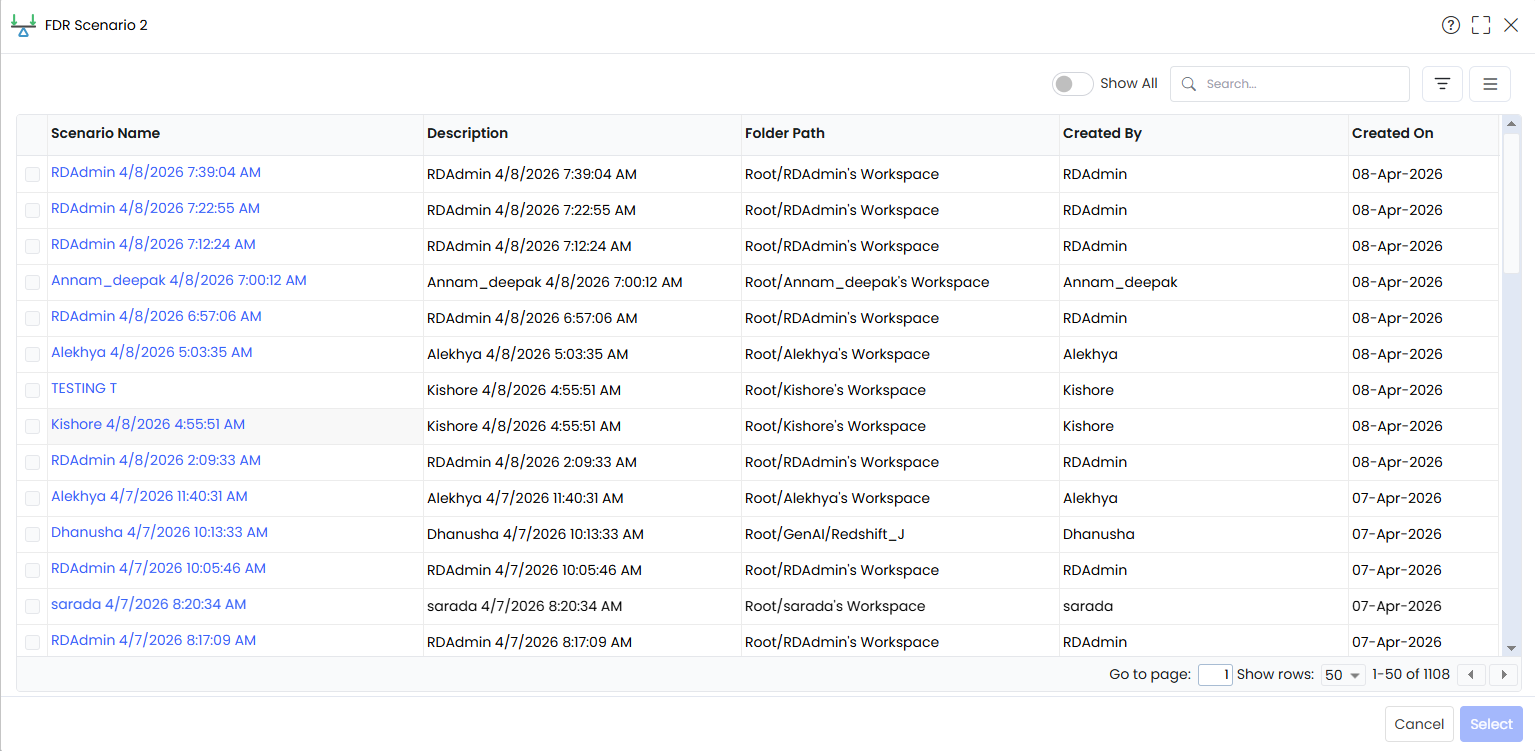Sort by Scenario Name column header
The image size is (1535, 751).
(x=105, y=133)
